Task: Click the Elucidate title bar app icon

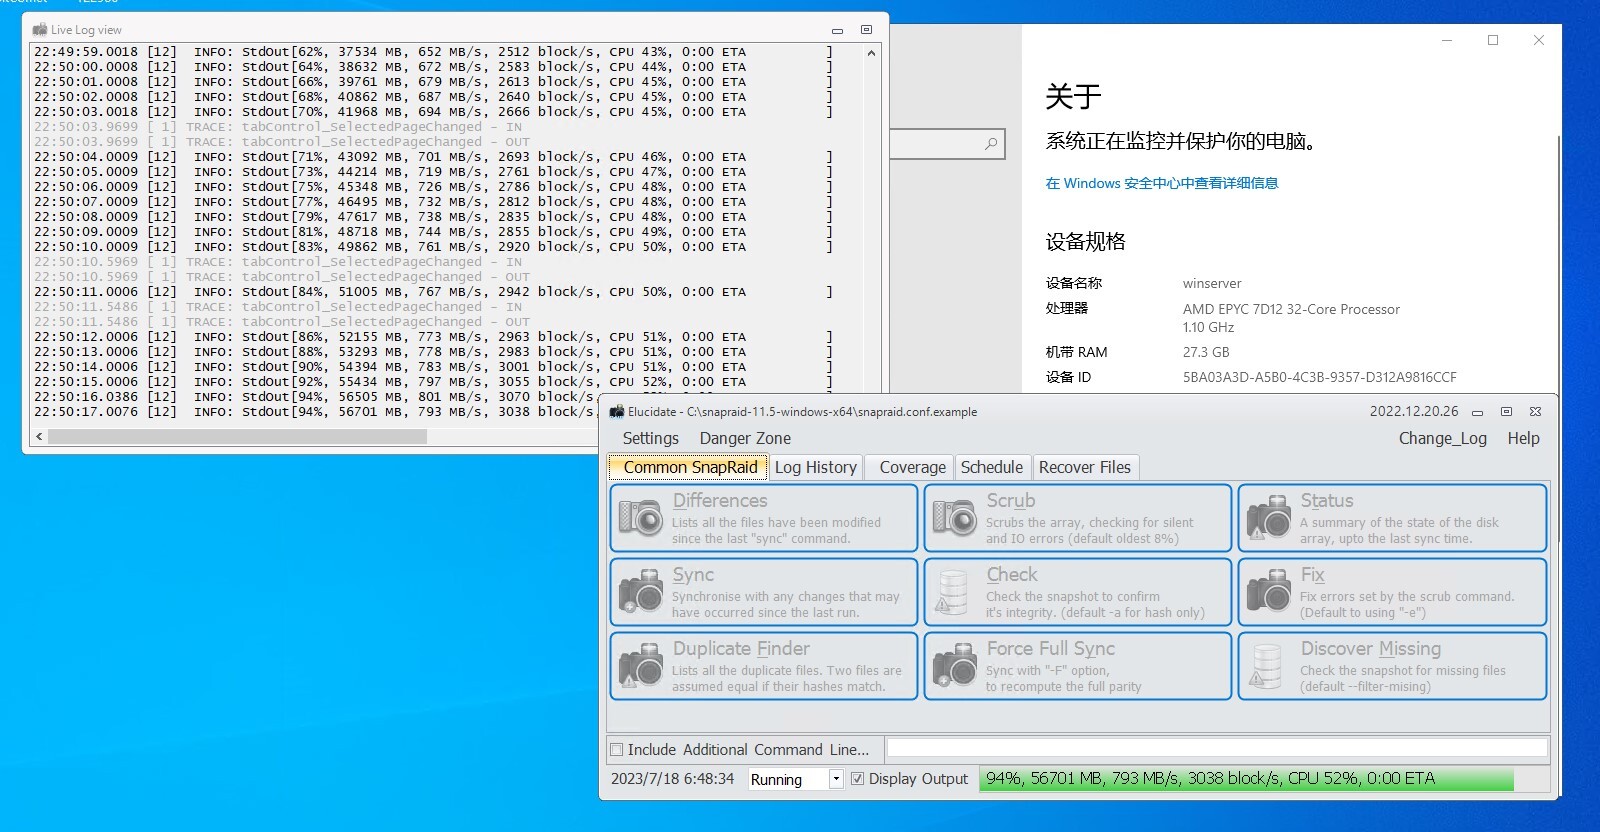Action: 617,411
